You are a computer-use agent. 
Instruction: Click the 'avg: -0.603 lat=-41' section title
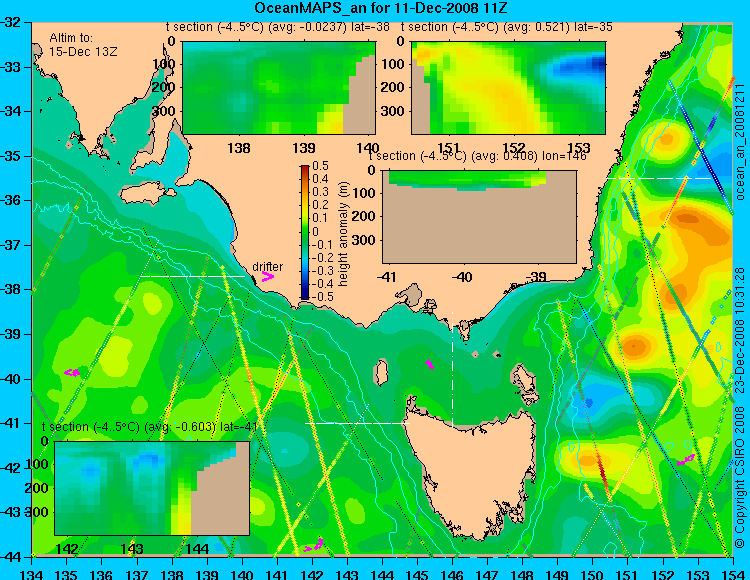pos(150,427)
